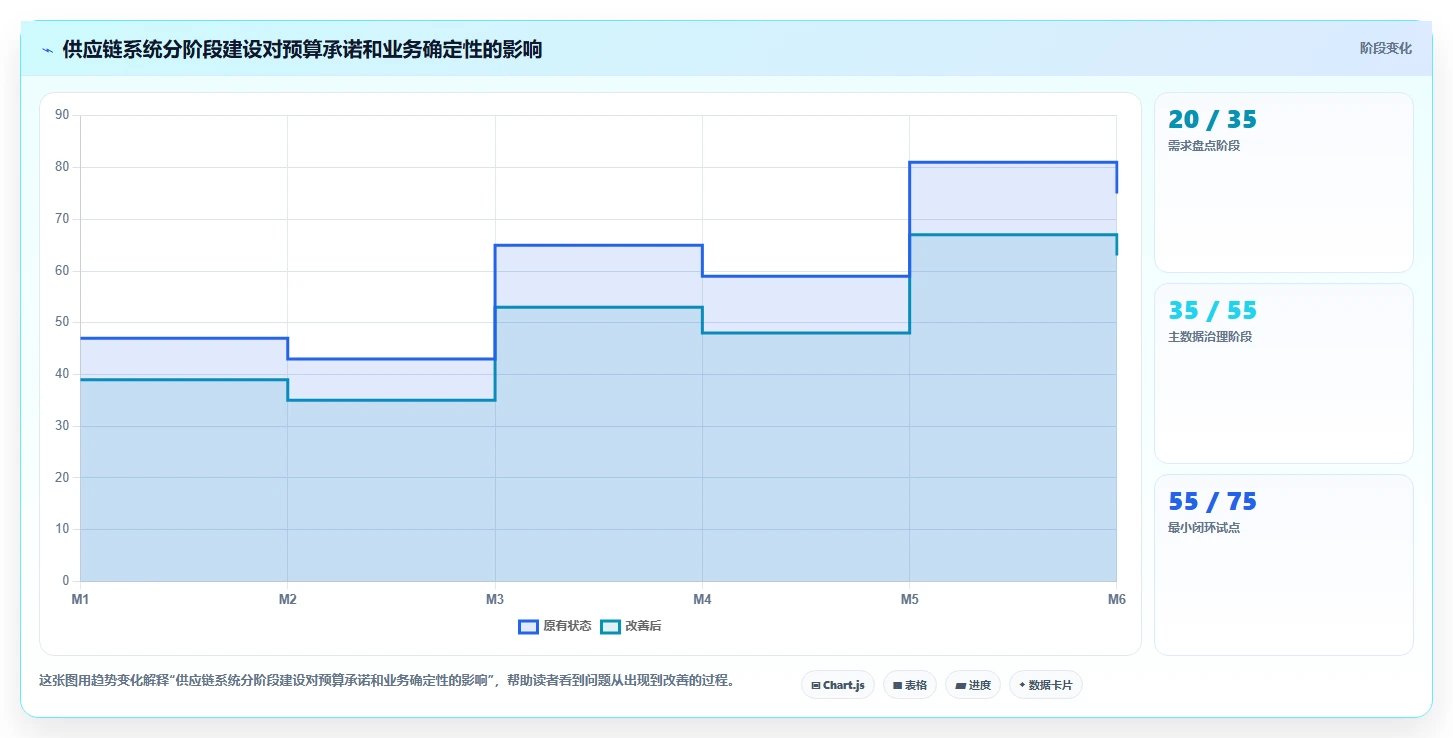
Task: Click the 原有状态 legend label
Action: tap(567, 626)
